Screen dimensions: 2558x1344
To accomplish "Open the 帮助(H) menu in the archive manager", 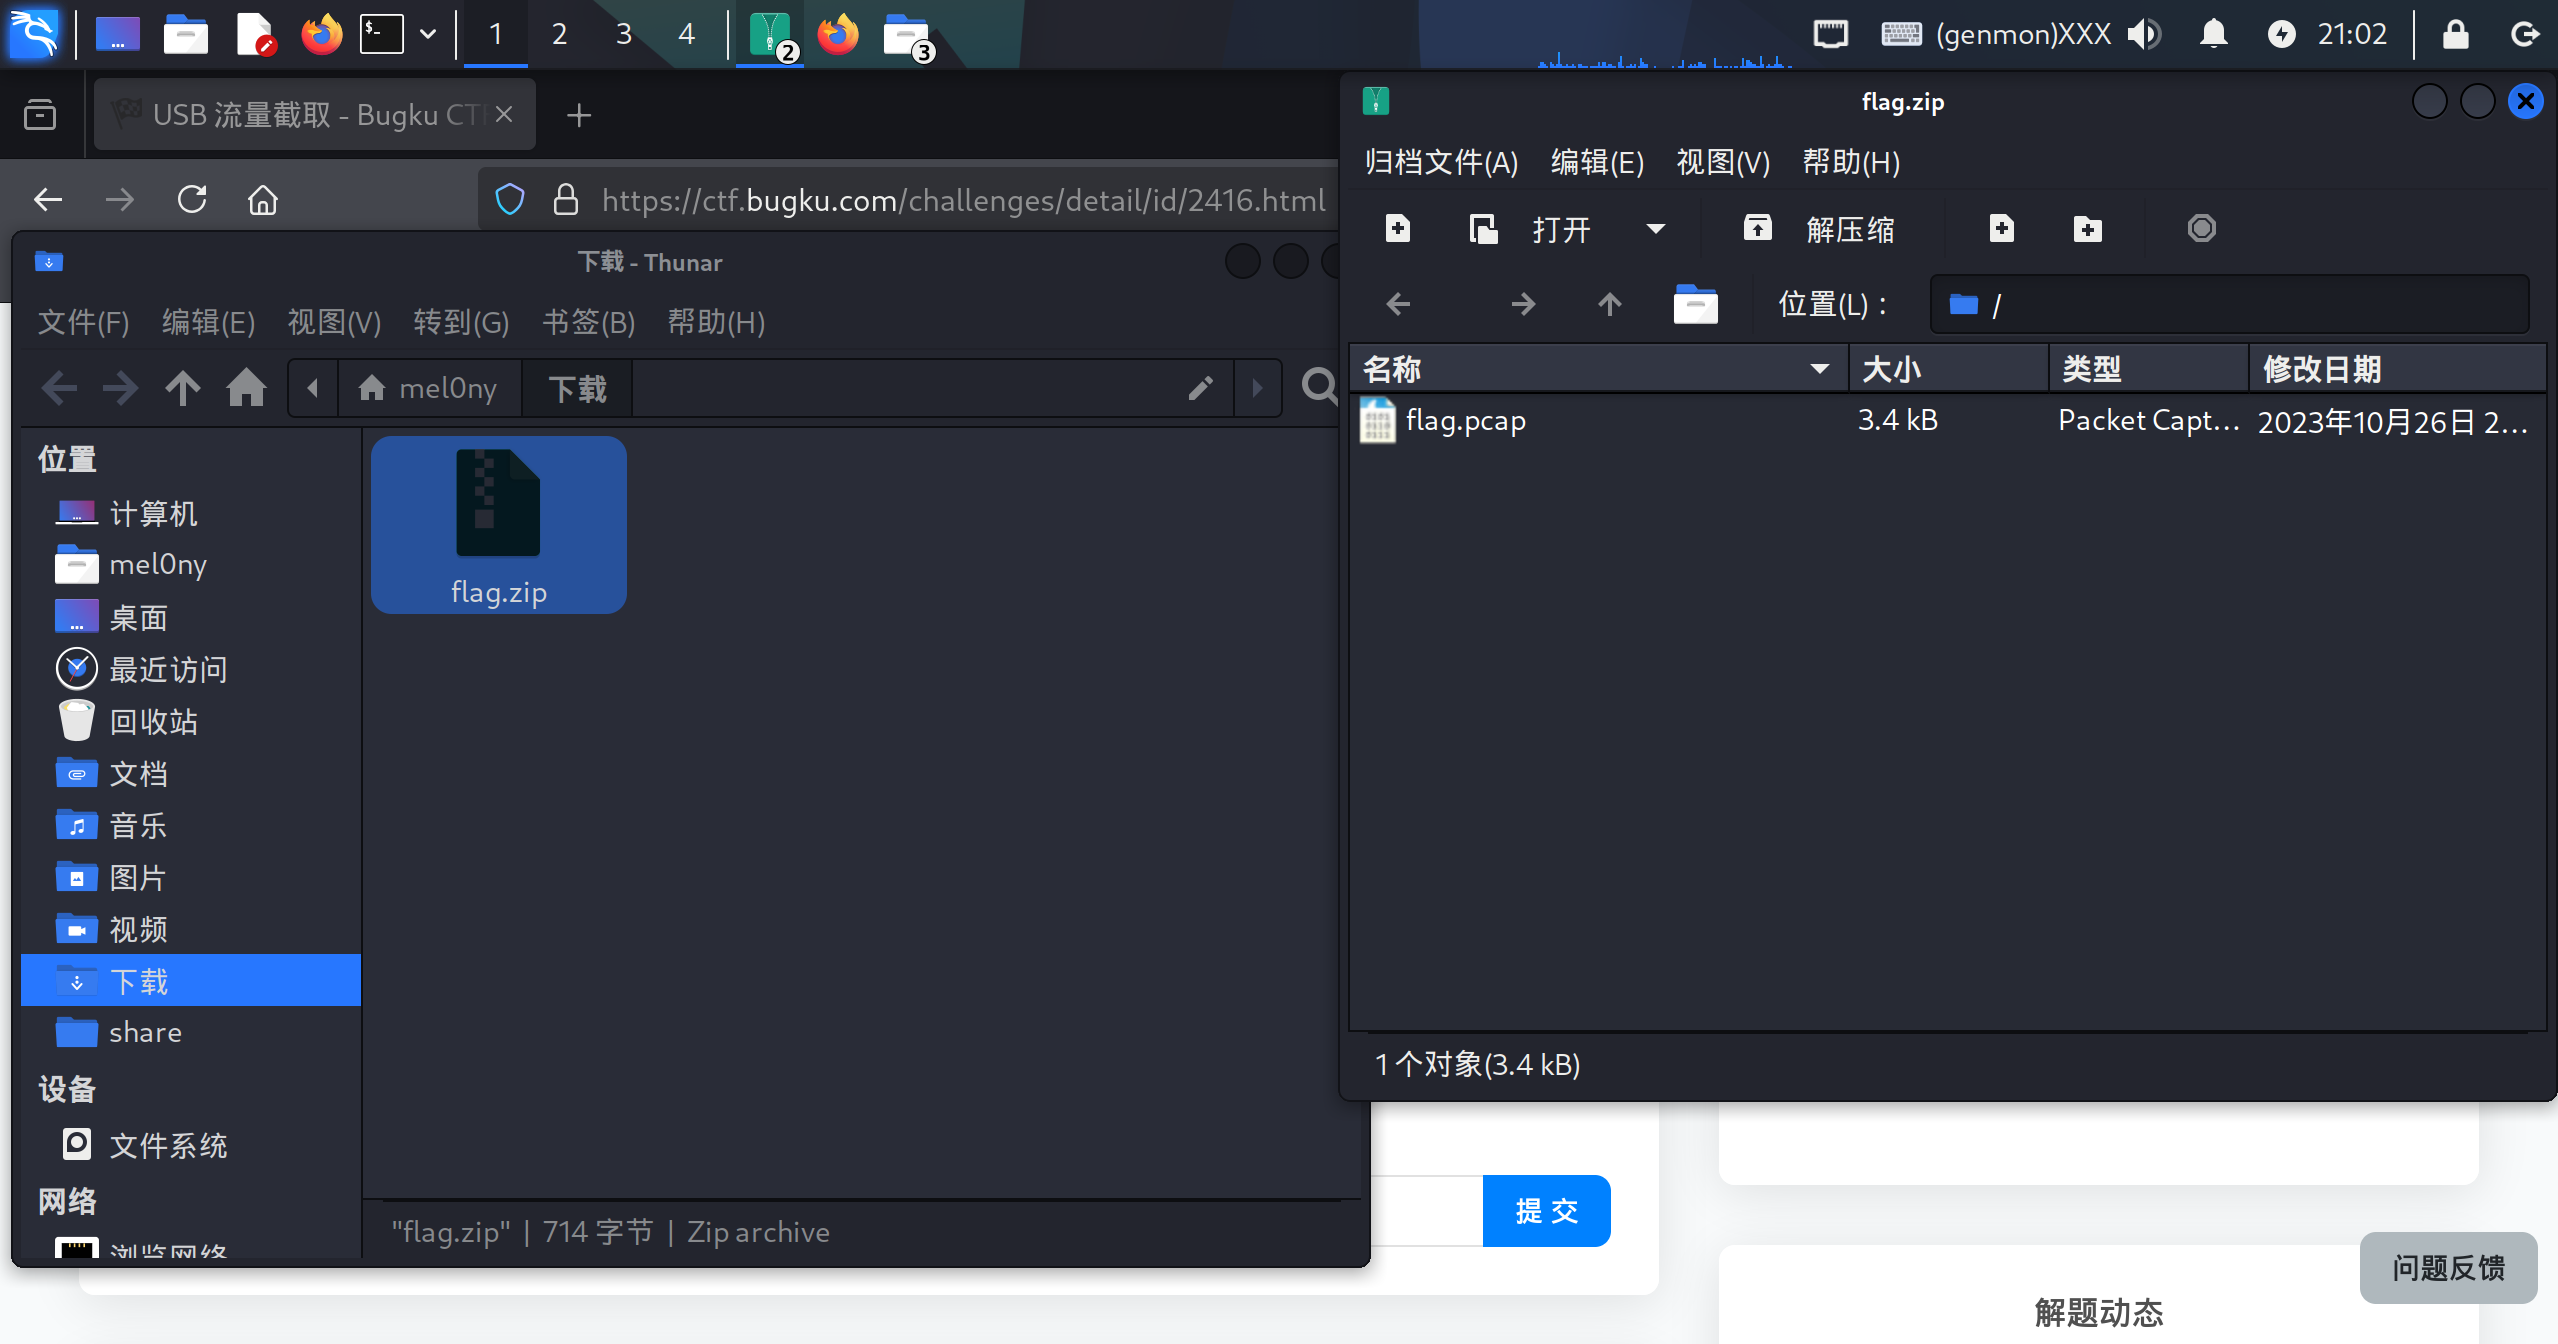I will coord(1851,162).
